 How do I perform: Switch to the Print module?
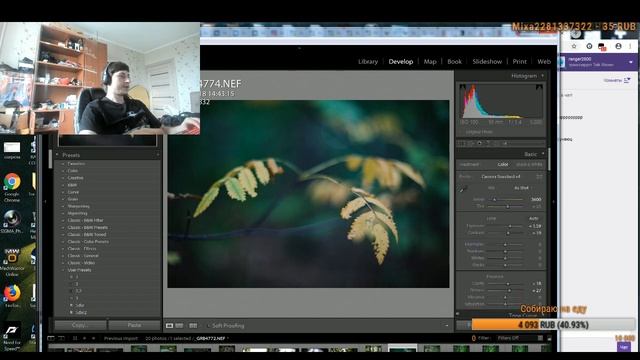click(x=520, y=61)
